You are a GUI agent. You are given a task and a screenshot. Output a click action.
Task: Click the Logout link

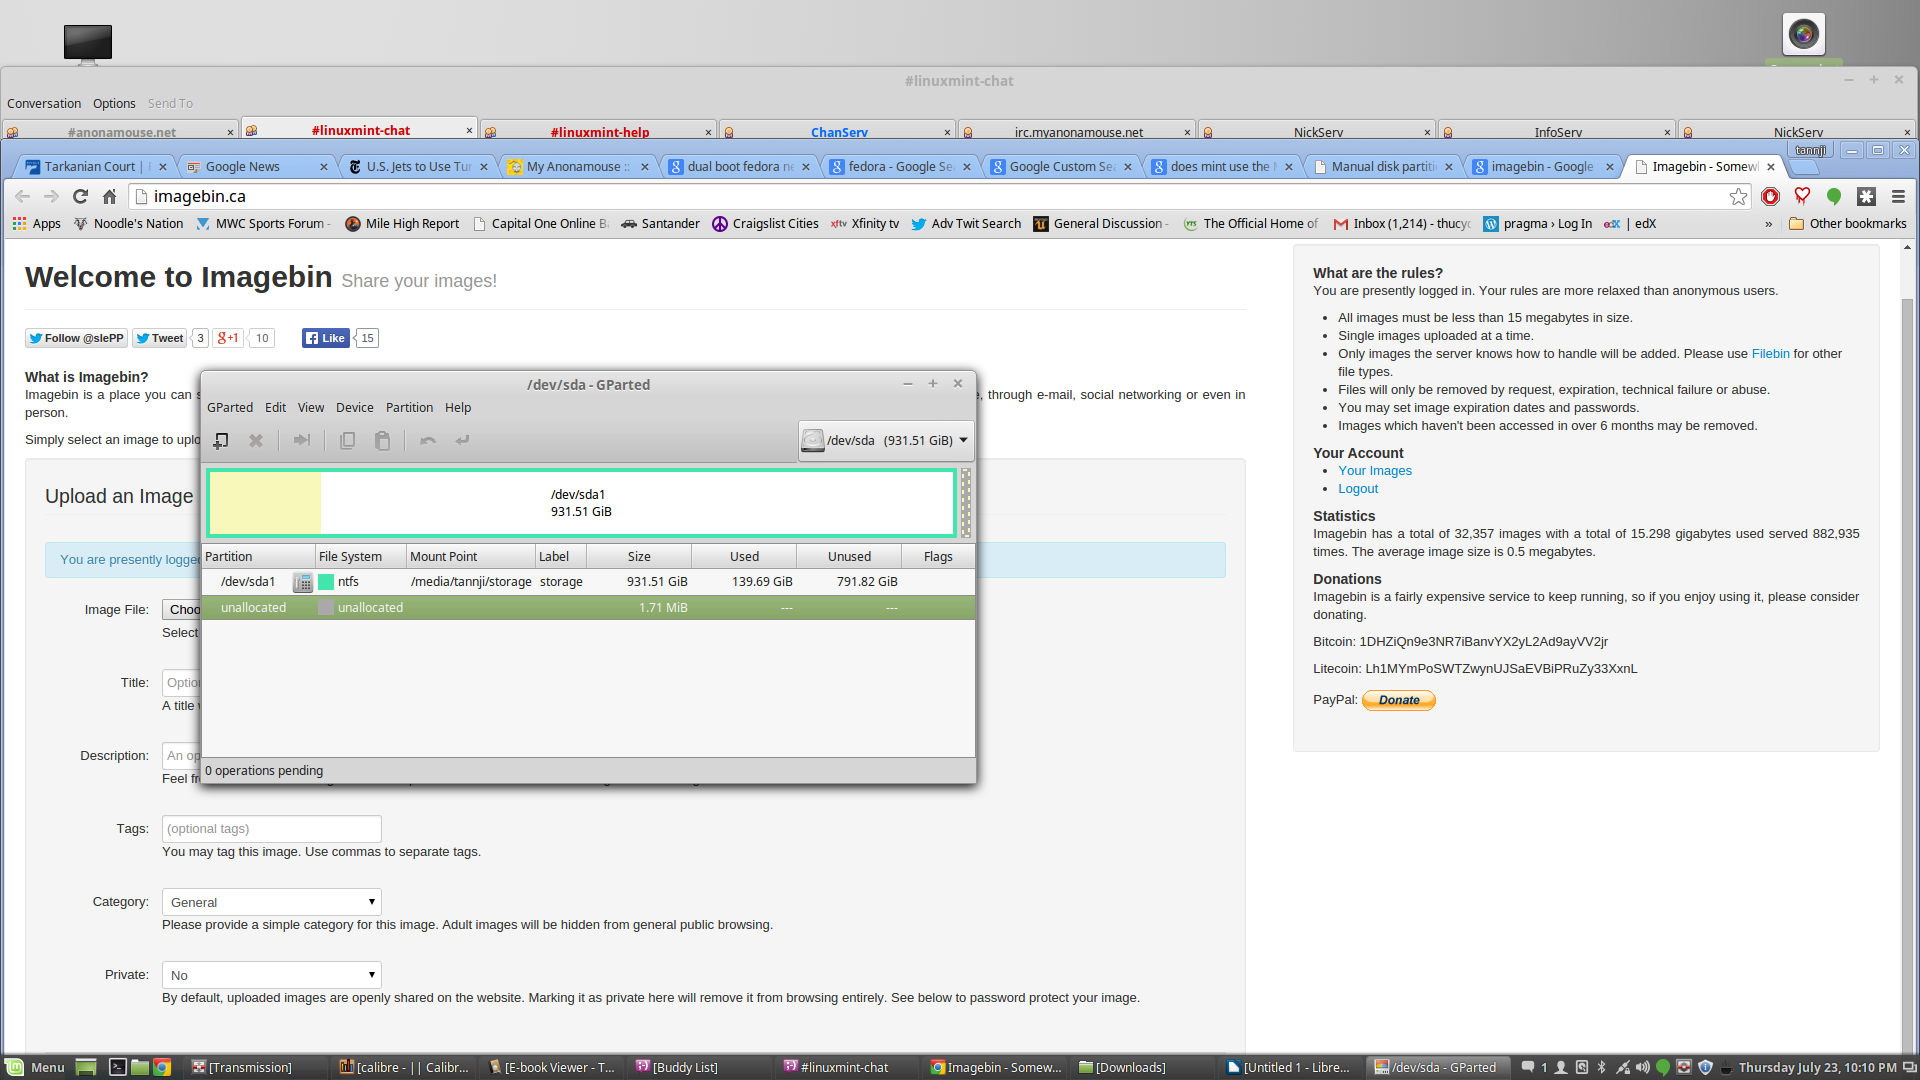pos(1358,489)
